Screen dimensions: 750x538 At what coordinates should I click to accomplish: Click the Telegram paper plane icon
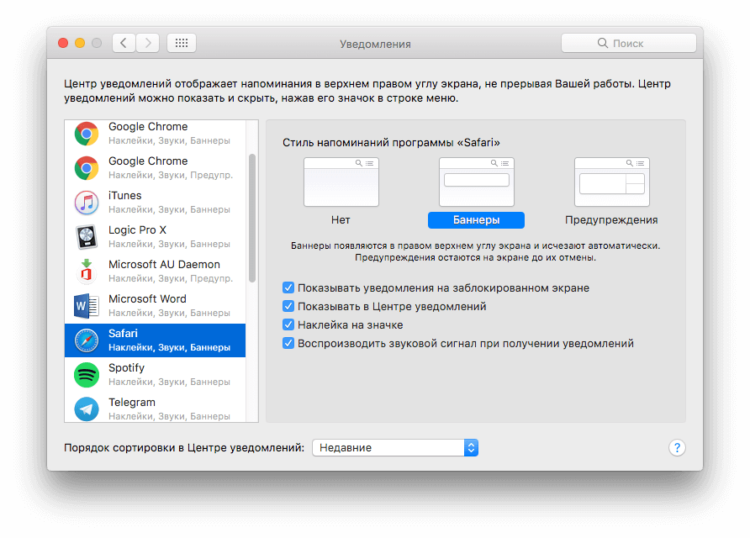click(x=87, y=409)
